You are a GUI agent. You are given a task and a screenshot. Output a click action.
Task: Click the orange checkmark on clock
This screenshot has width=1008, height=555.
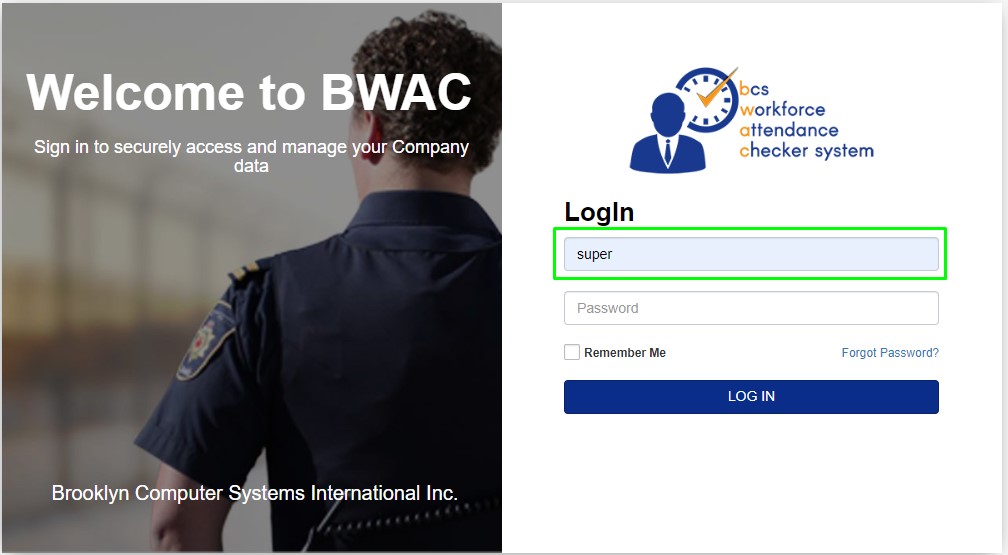[x=716, y=89]
